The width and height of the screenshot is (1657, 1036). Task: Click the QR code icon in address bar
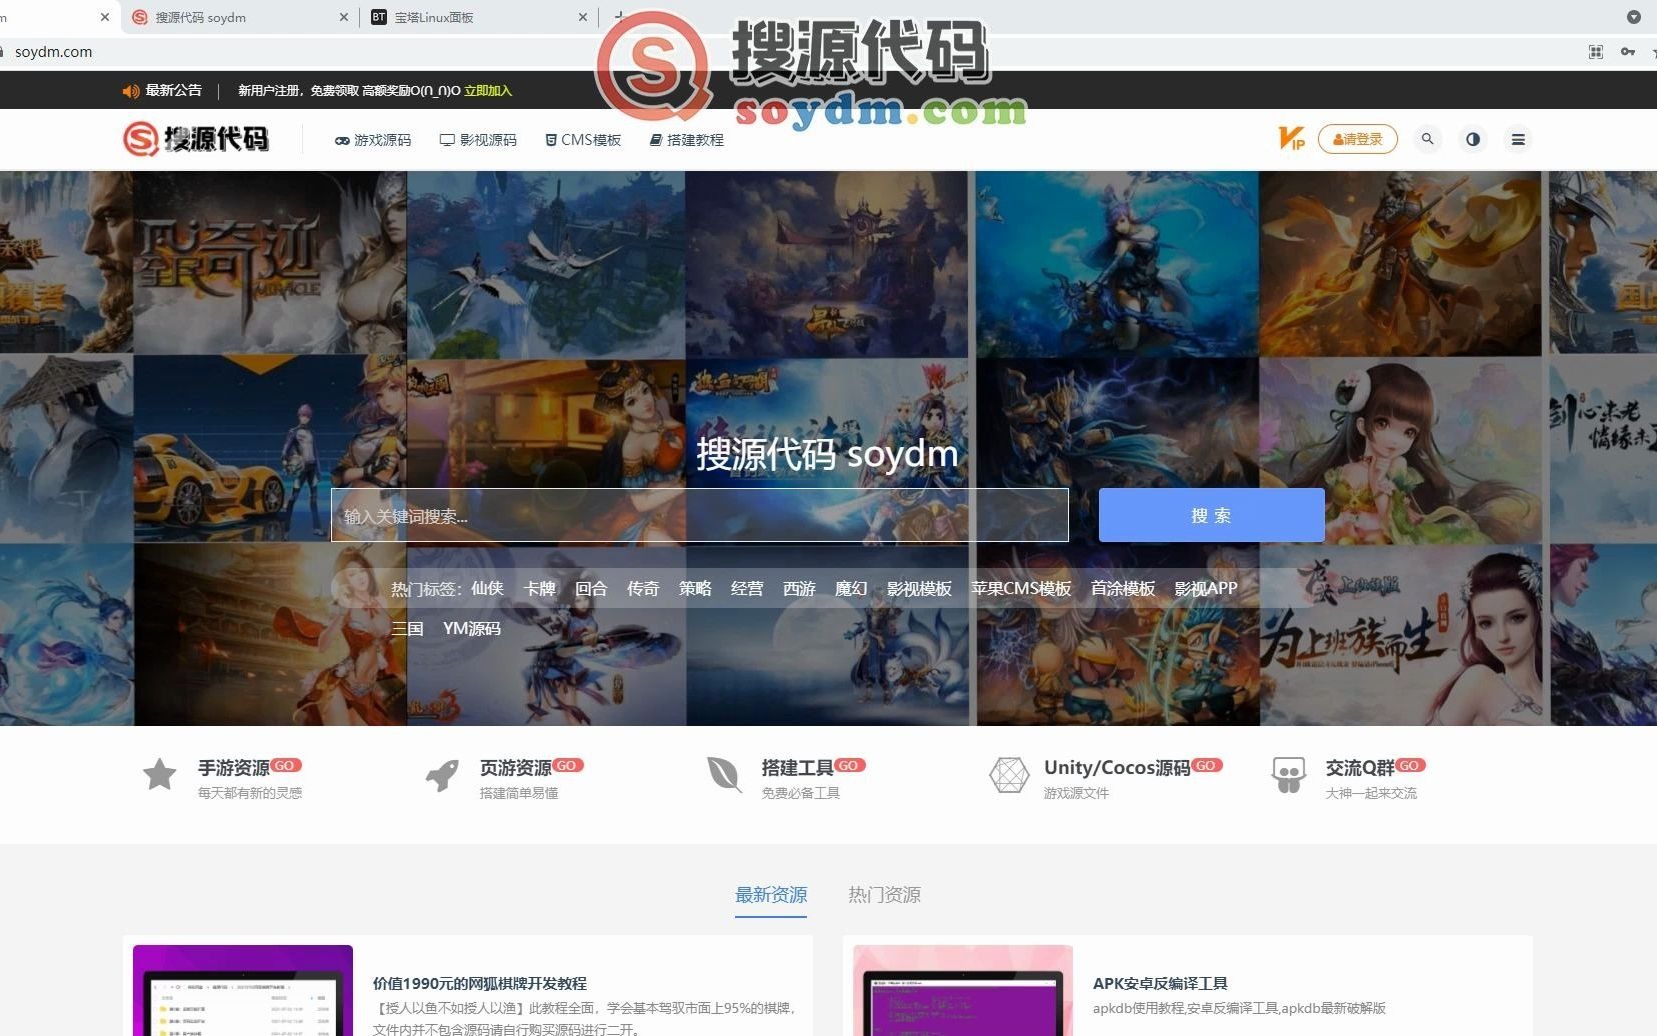click(x=1596, y=52)
